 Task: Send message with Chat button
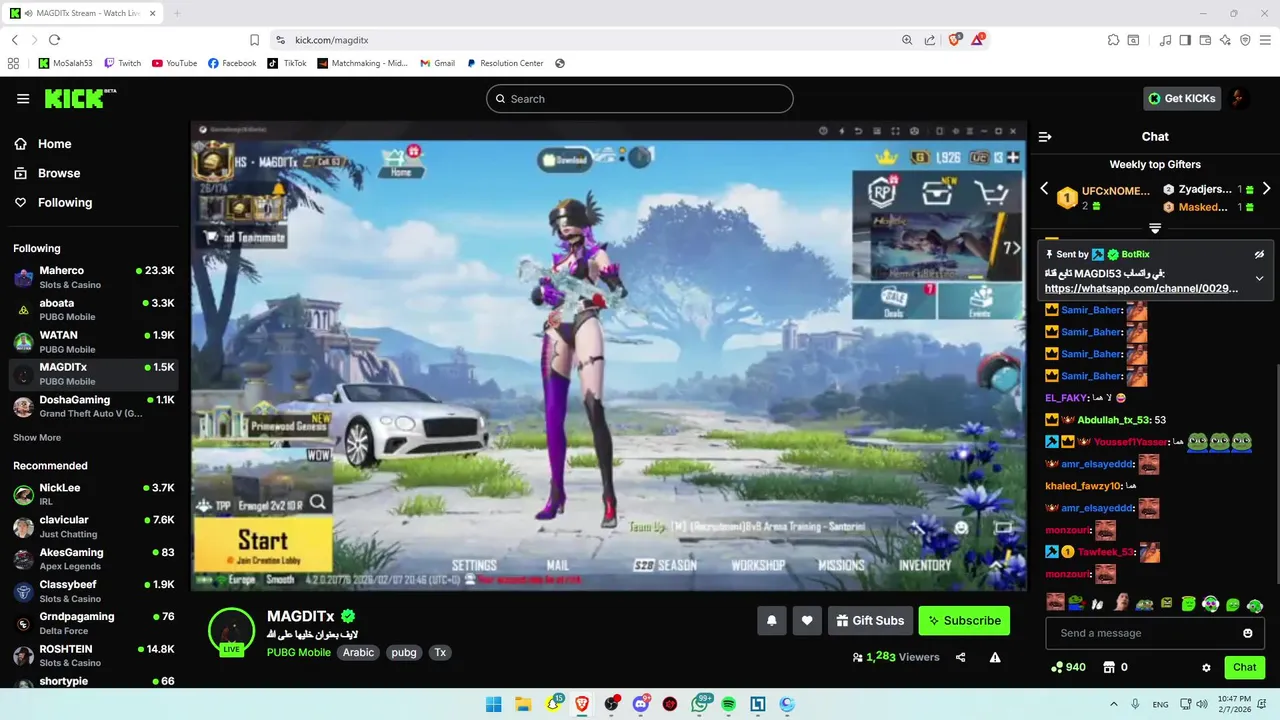point(1244,667)
